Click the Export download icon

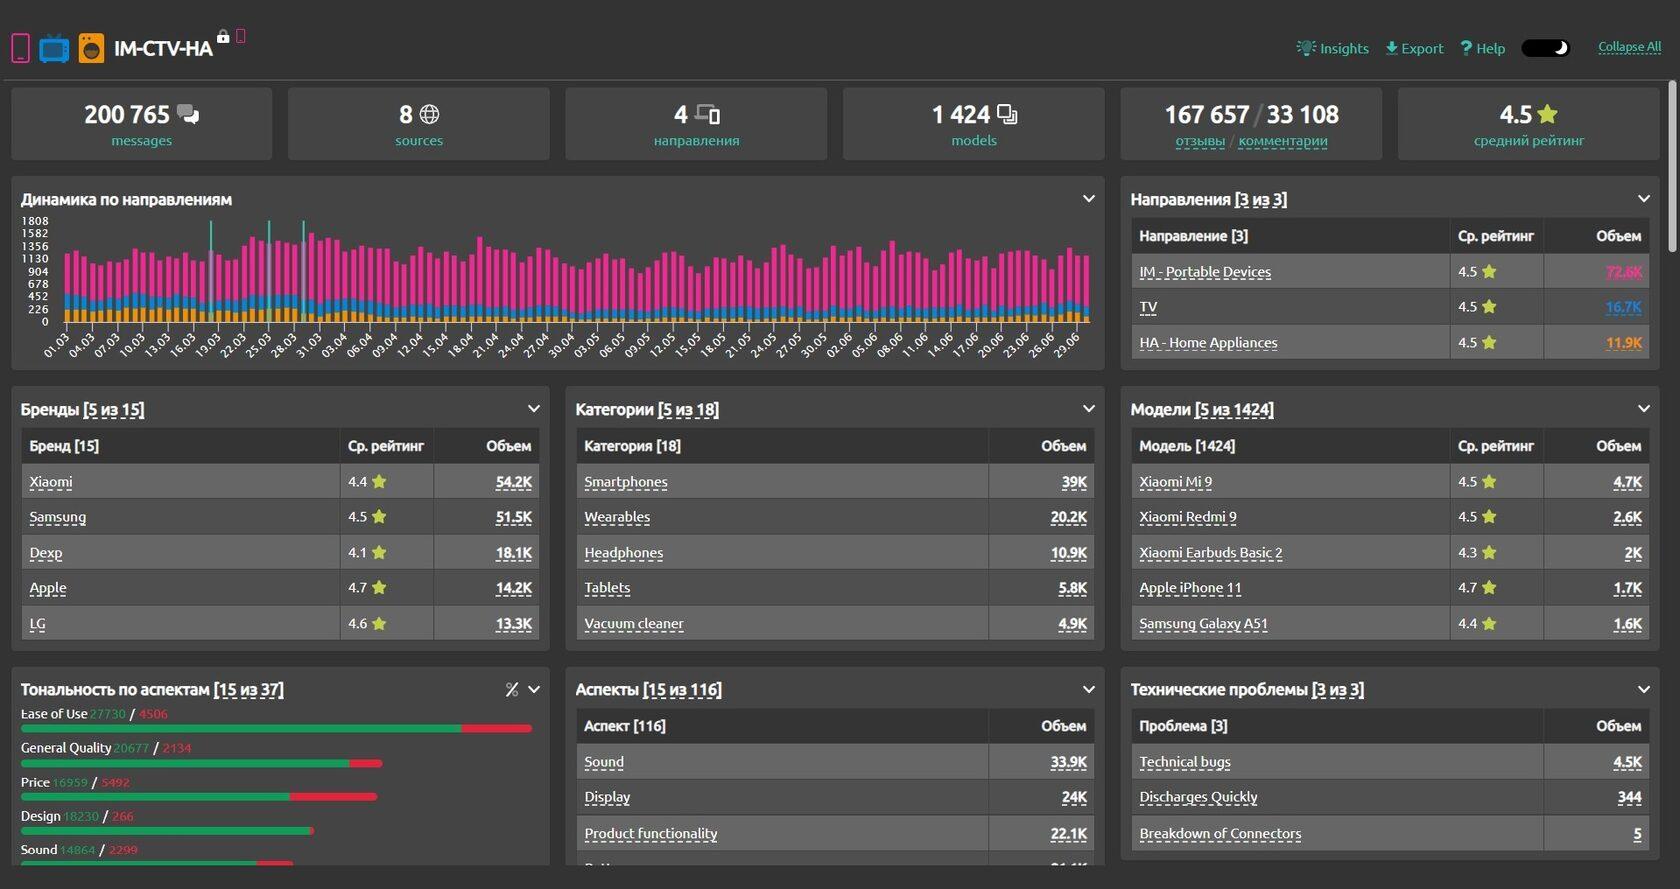tap(1391, 48)
